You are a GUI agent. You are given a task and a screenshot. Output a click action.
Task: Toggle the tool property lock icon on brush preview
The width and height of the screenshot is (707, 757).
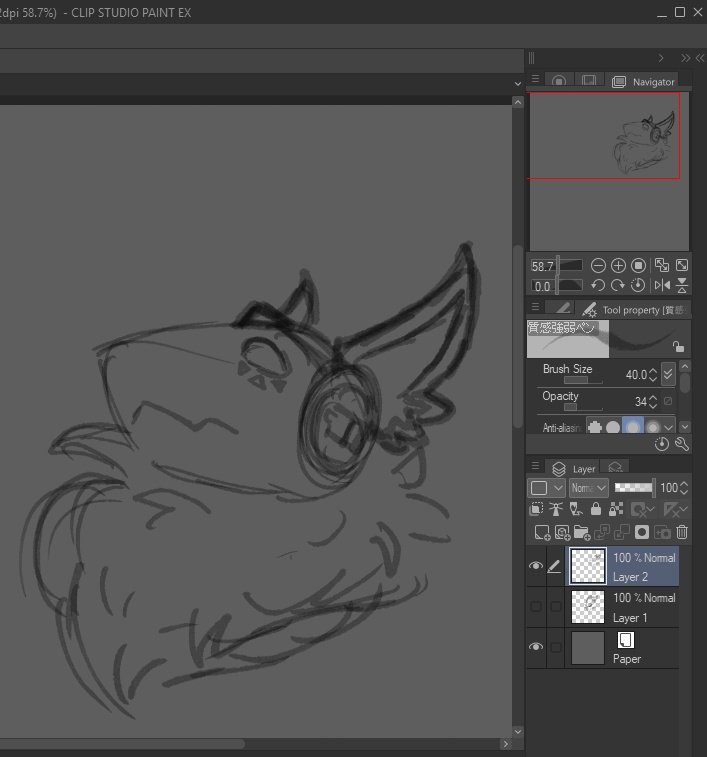(x=678, y=346)
